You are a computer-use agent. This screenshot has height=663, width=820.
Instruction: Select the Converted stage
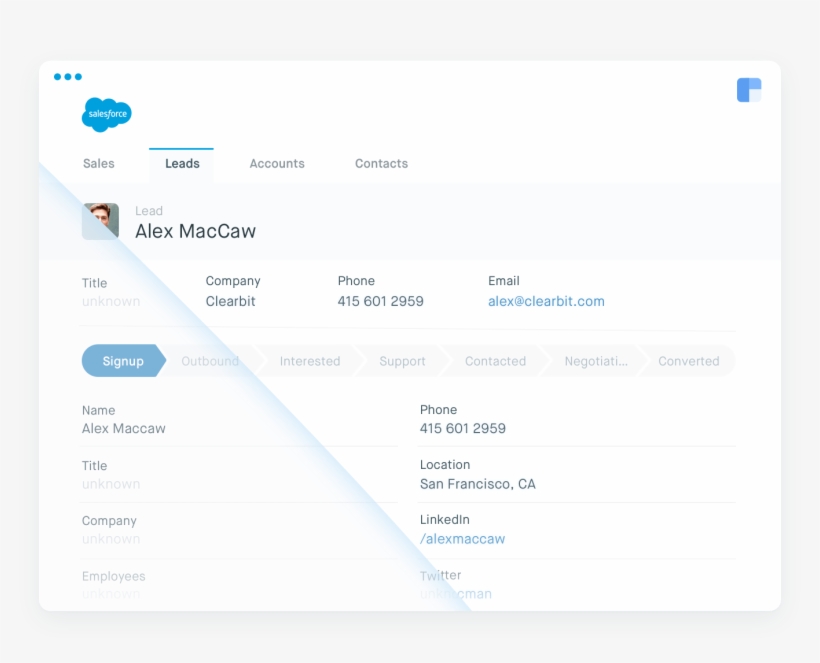pyautogui.click(x=689, y=361)
